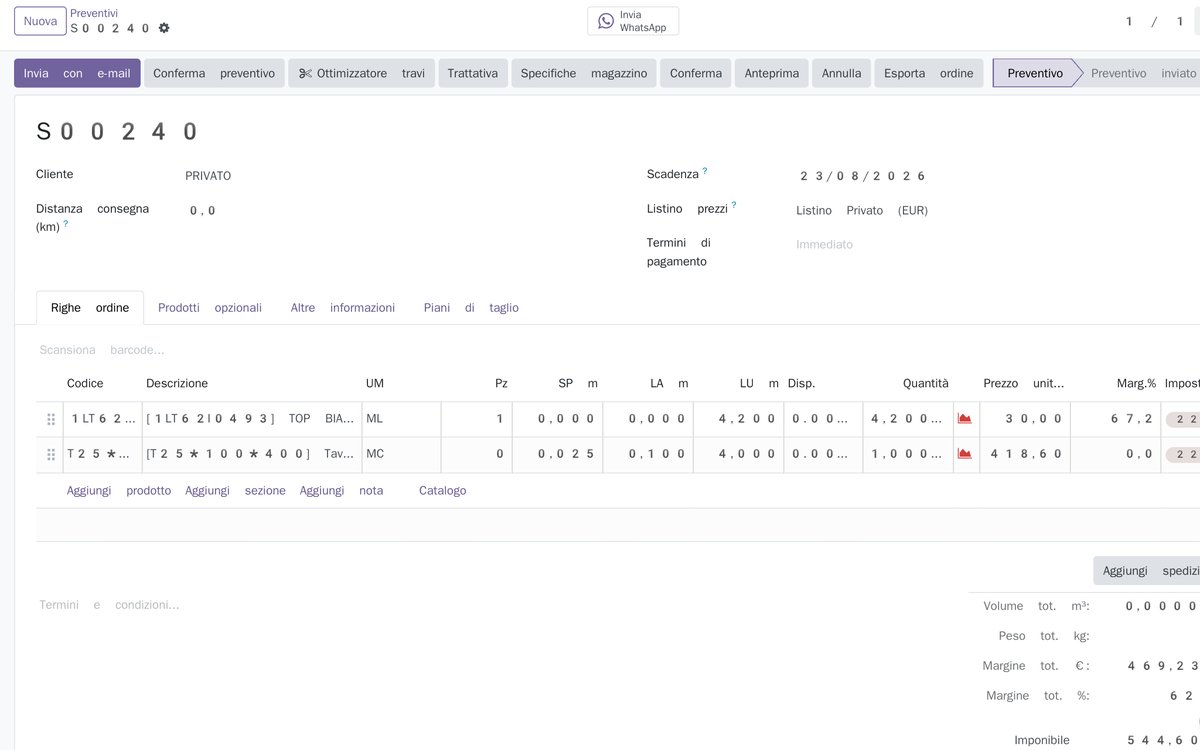Open the UM dropdown showing MC
1200x750 pixels.
point(401,454)
